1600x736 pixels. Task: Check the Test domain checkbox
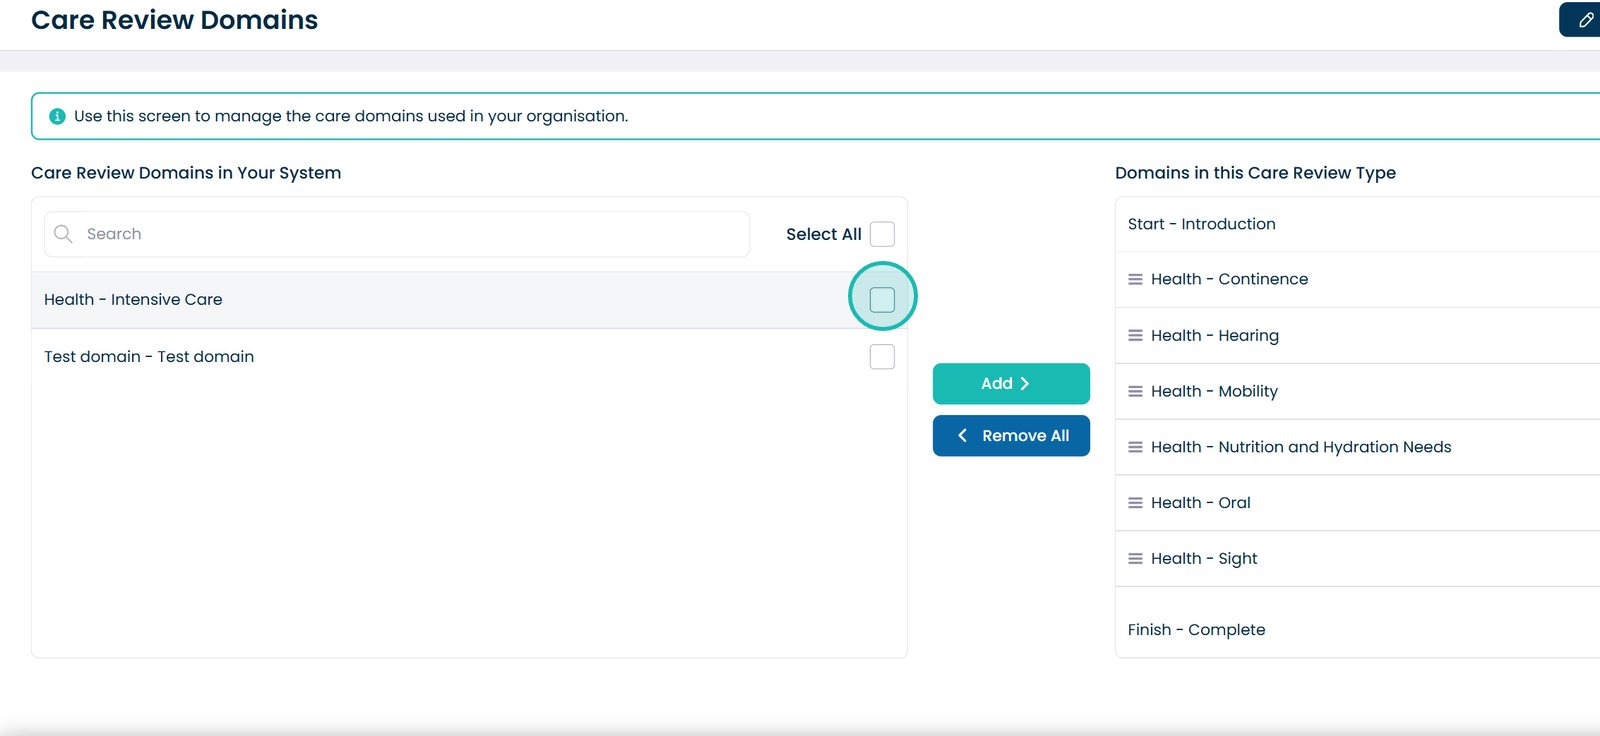point(882,357)
